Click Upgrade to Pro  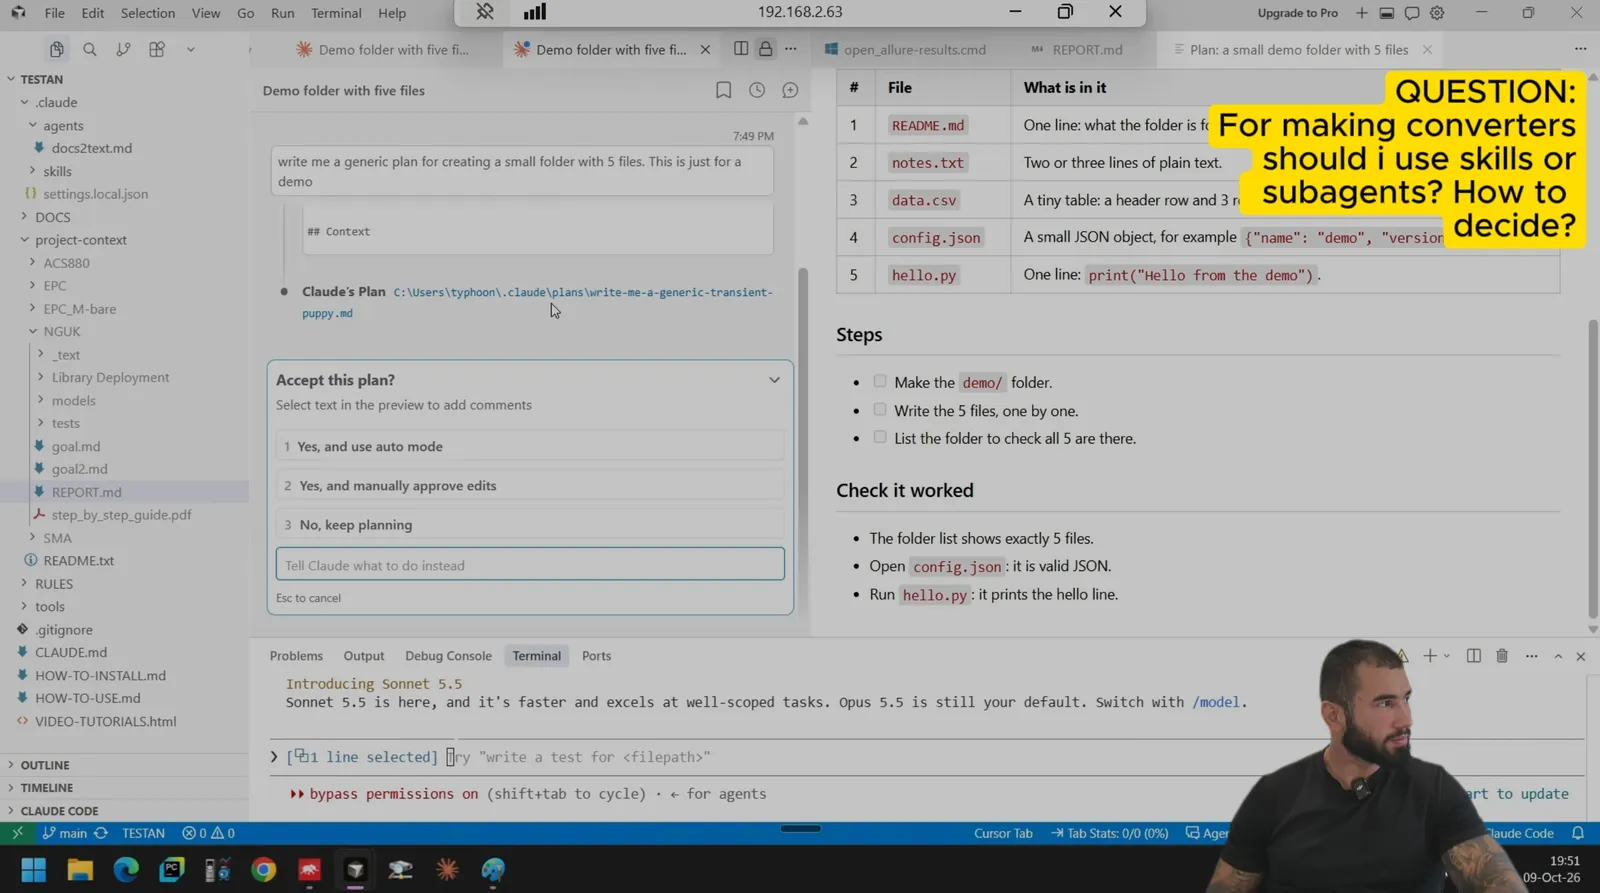[1297, 13]
